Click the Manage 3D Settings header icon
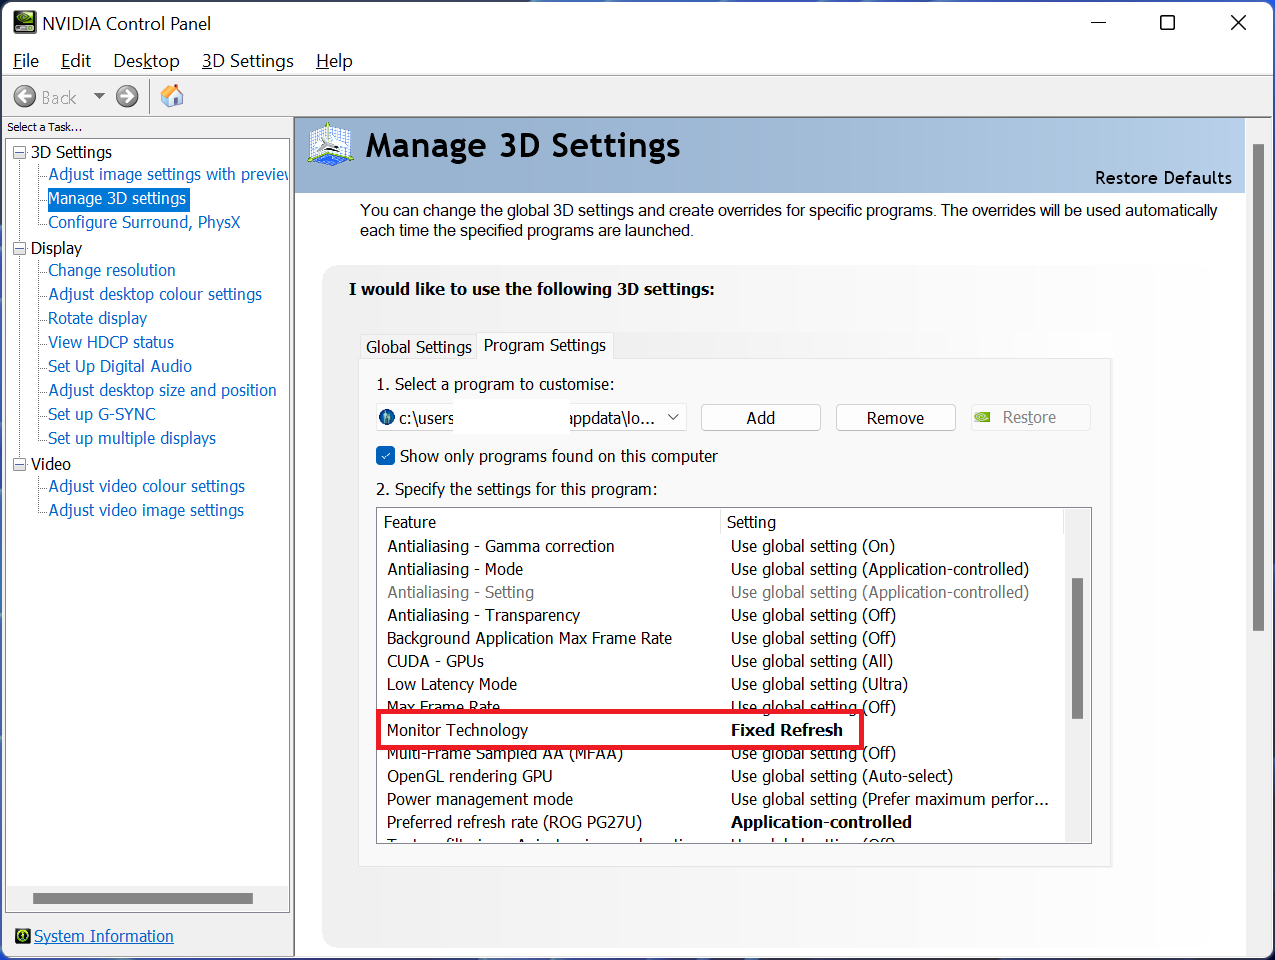The height and width of the screenshot is (960, 1275). [331, 145]
